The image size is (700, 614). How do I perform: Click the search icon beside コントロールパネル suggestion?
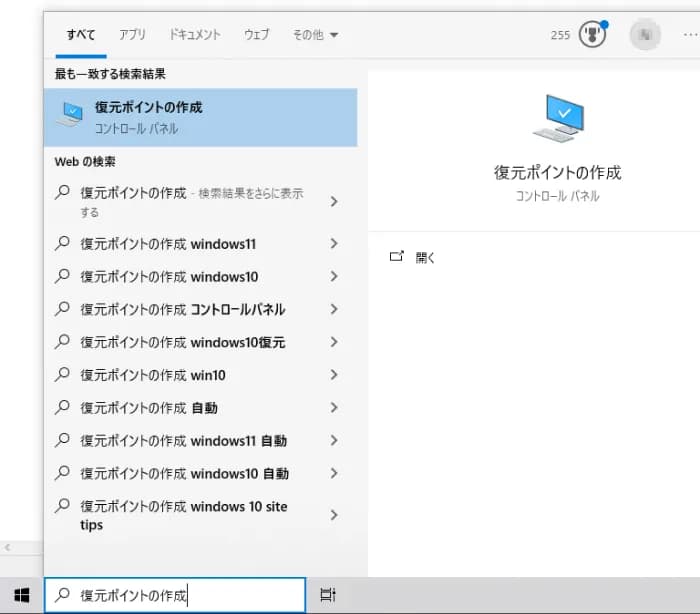click(x=62, y=309)
